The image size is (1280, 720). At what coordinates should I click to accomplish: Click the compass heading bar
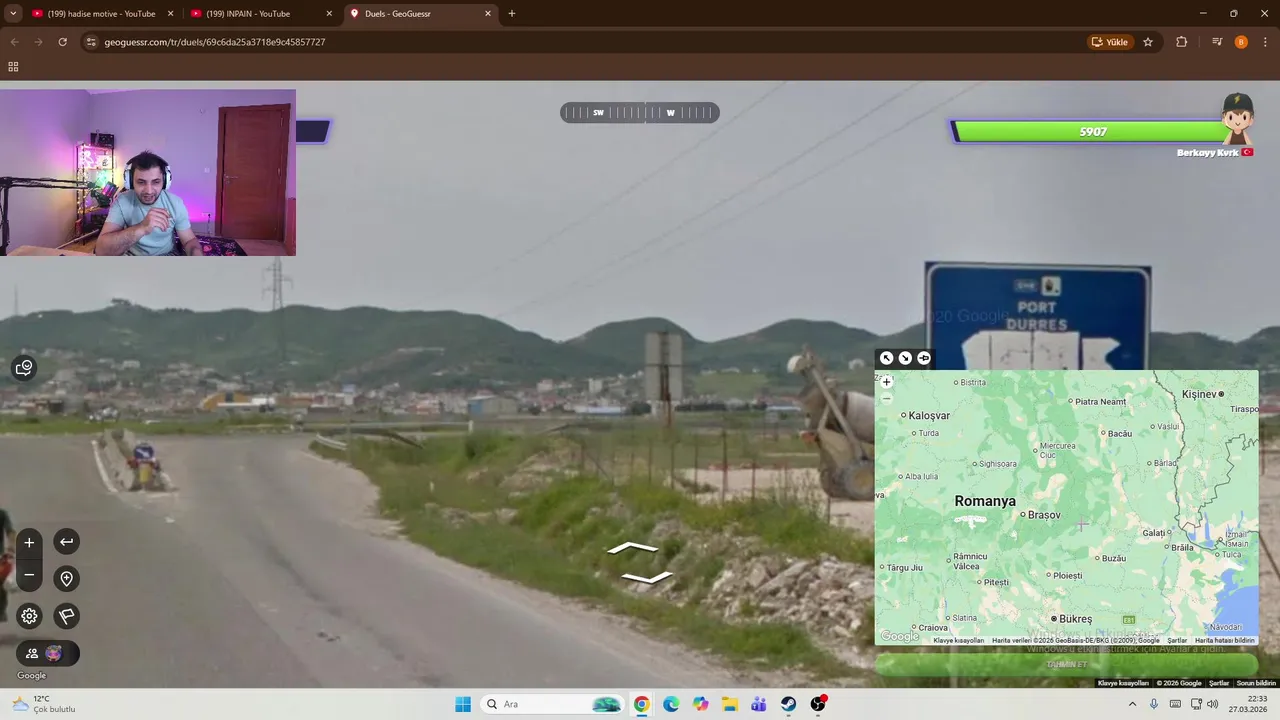[640, 113]
